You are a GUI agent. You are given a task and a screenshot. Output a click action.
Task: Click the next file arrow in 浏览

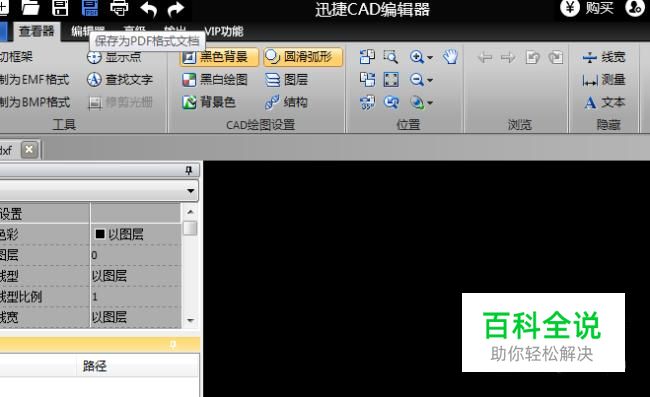click(508, 57)
